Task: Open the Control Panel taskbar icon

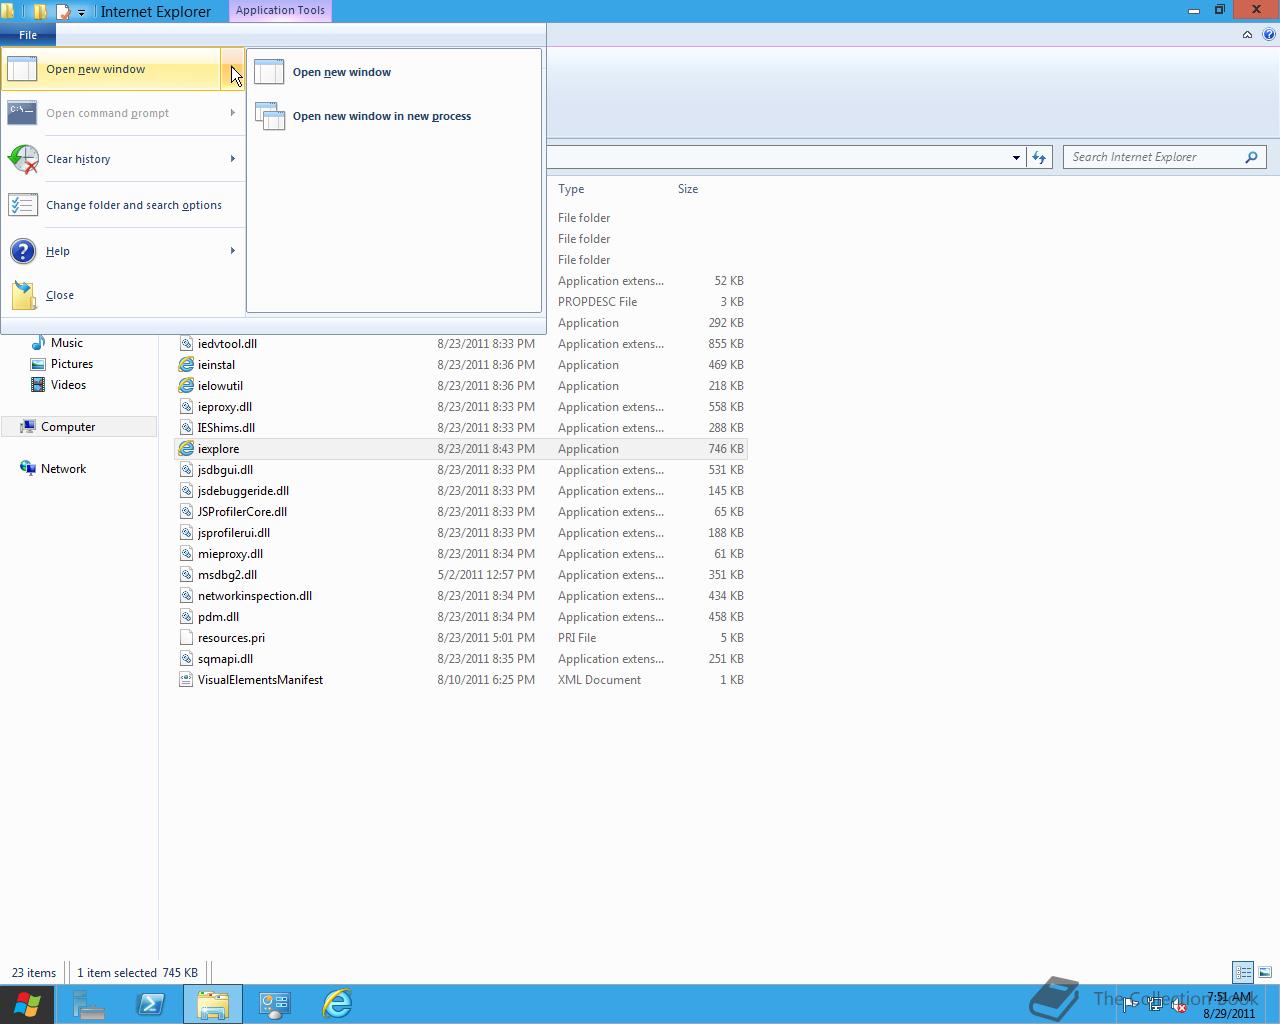Action: 275,1004
